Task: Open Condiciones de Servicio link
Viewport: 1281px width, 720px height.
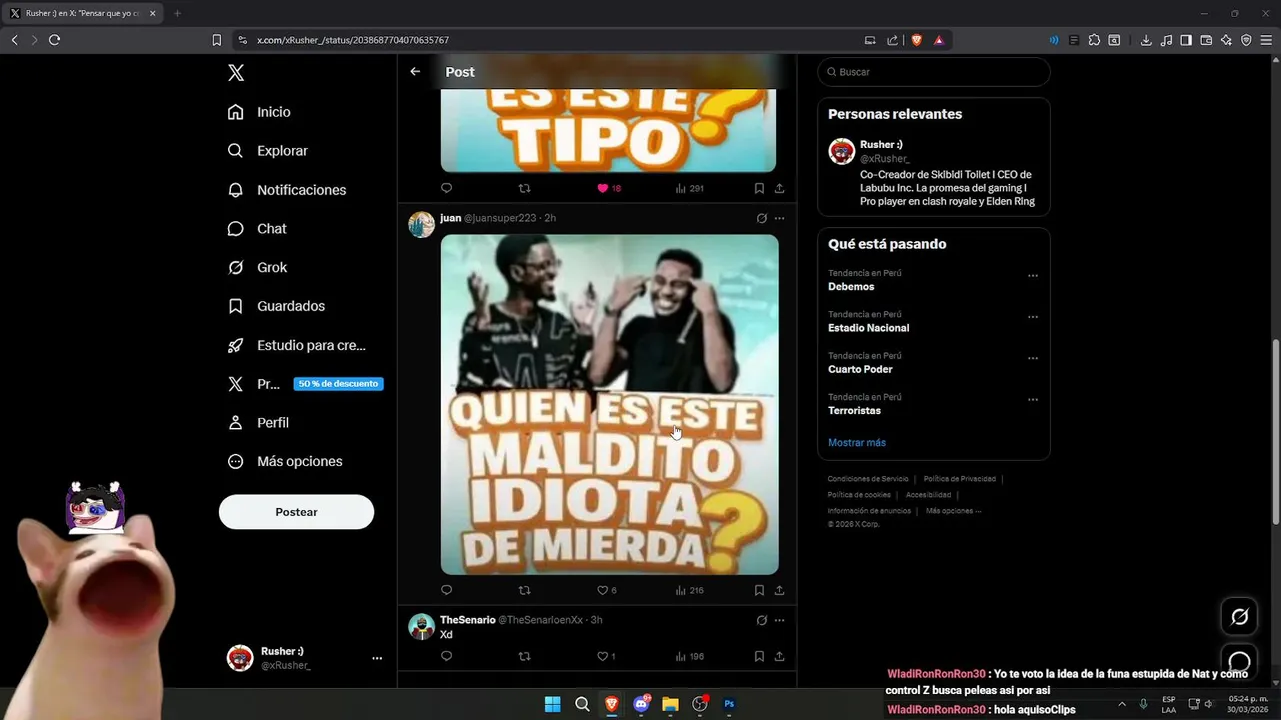Action: tap(868, 479)
